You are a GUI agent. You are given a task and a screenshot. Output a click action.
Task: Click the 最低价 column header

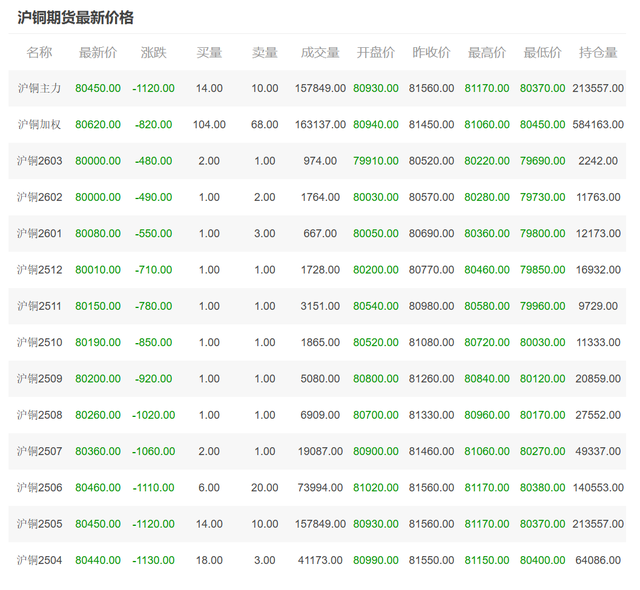point(542,53)
